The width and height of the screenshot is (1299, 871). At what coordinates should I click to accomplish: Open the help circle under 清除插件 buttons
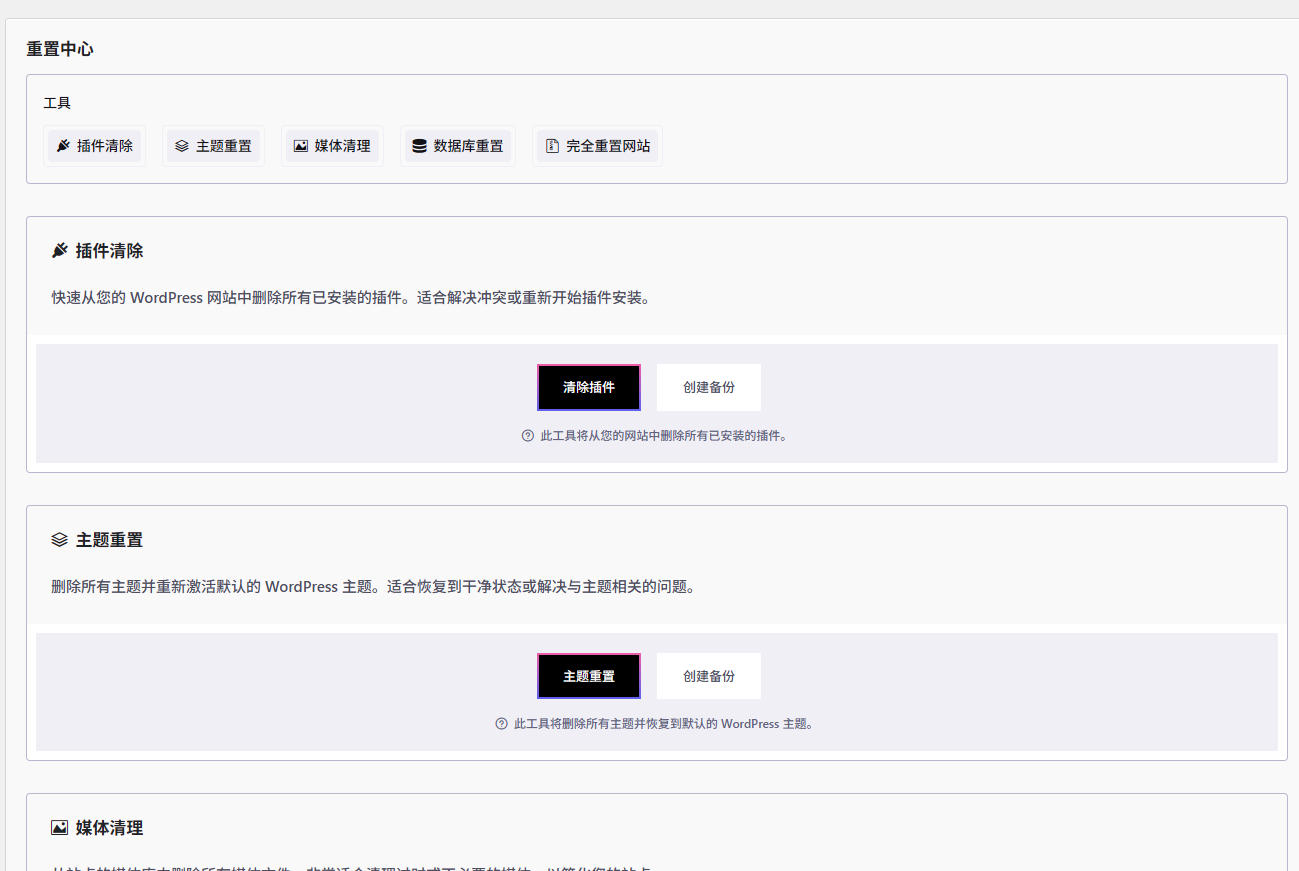click(527, 435)
